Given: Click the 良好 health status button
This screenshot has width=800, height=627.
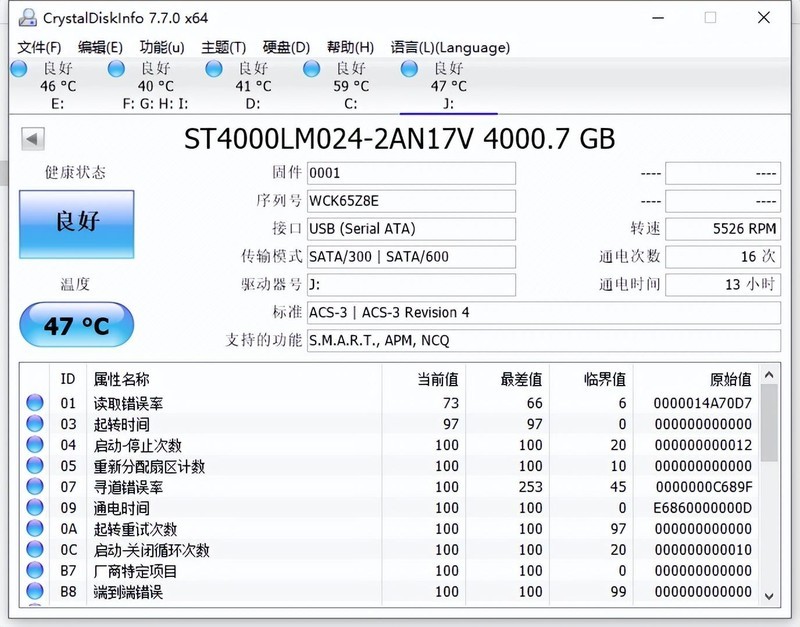Looking at the screenshot, I should tap(77, 224).
